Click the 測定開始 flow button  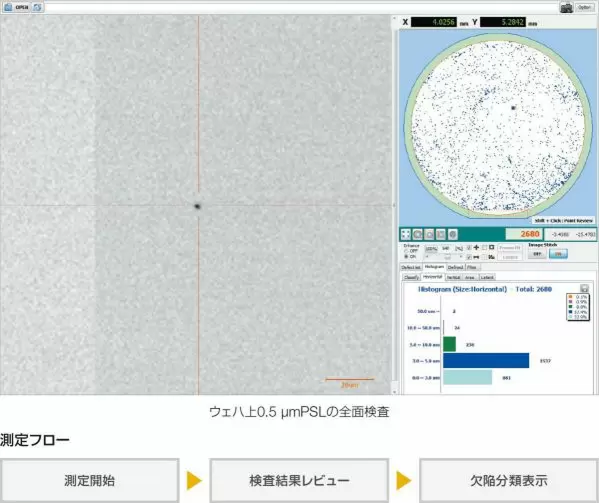(x=89, y=480)
